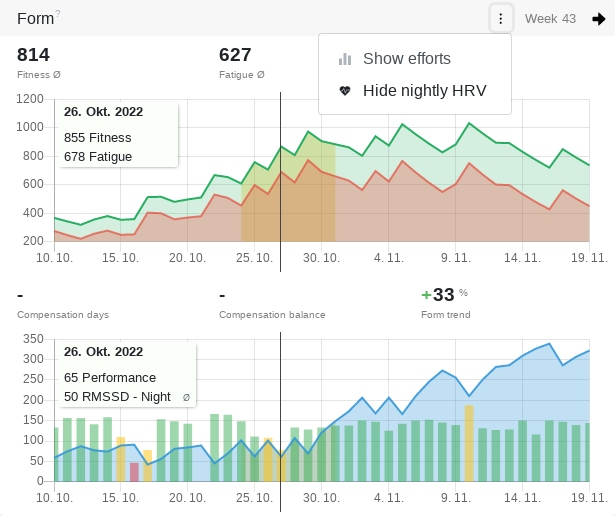Click the tall yellow HRV bar near 9.11.
Viewport: 615px width, 516px height.
coord(469,443)
